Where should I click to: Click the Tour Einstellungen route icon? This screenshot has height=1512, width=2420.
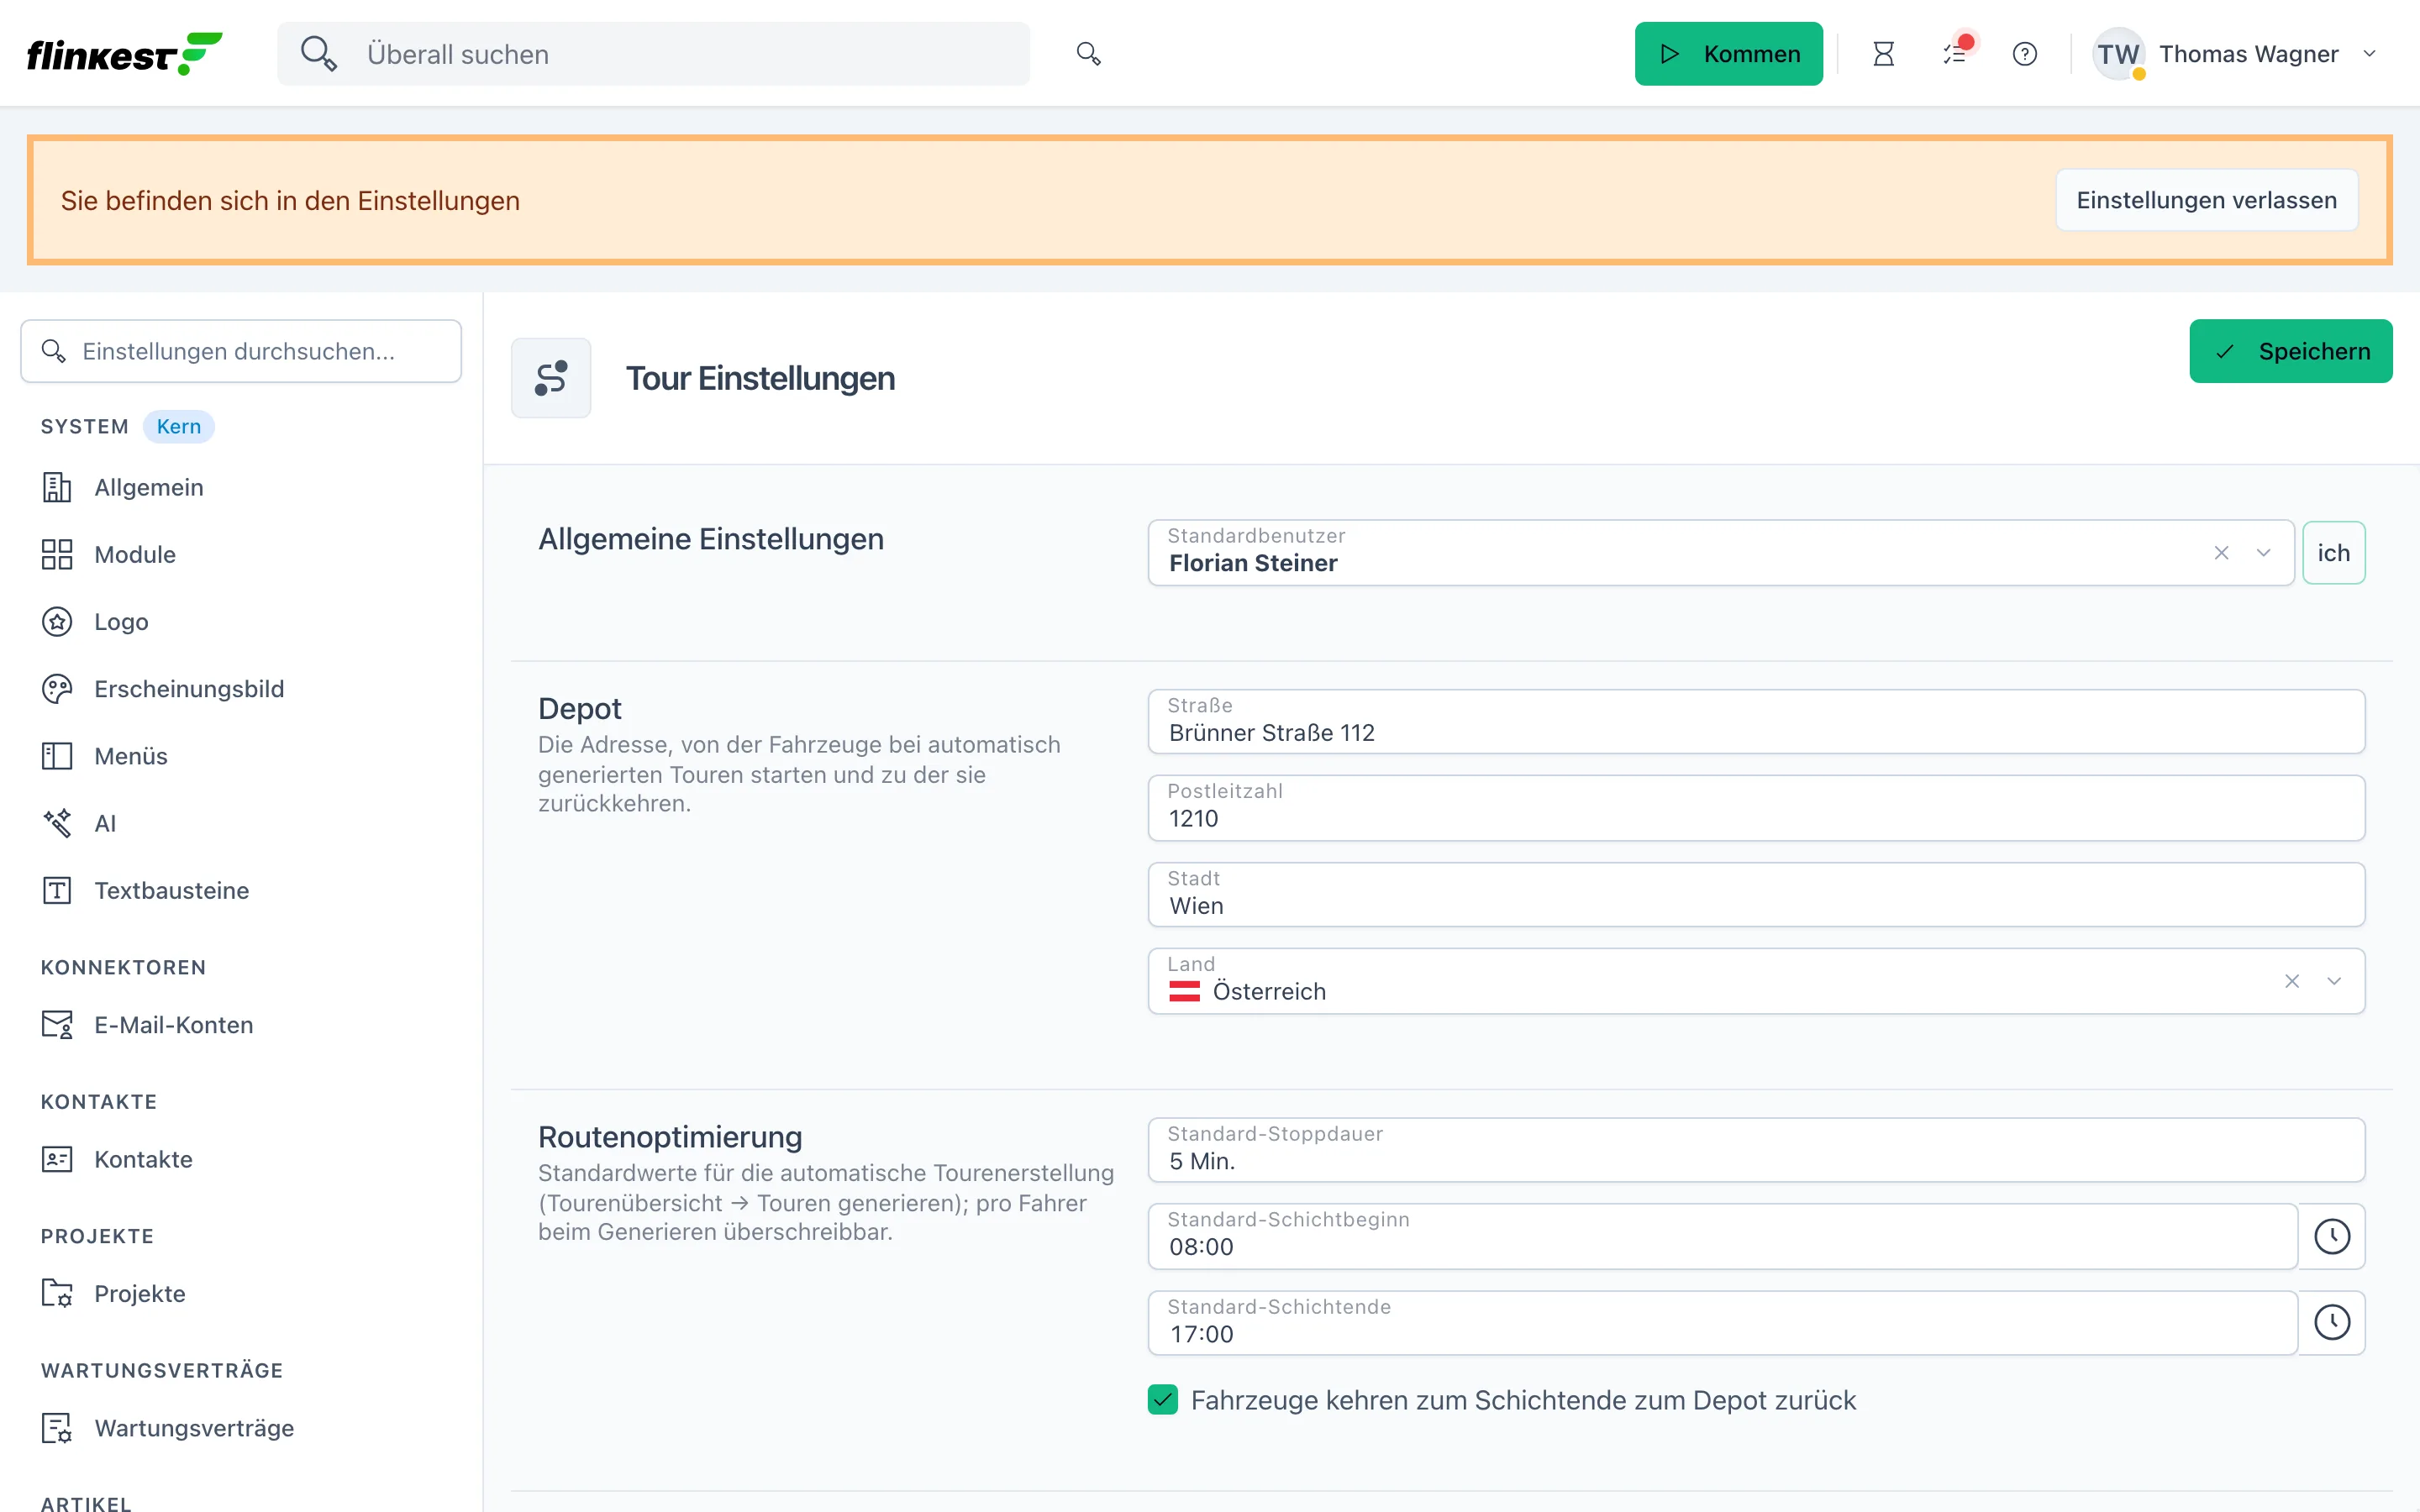click(551, 378)
